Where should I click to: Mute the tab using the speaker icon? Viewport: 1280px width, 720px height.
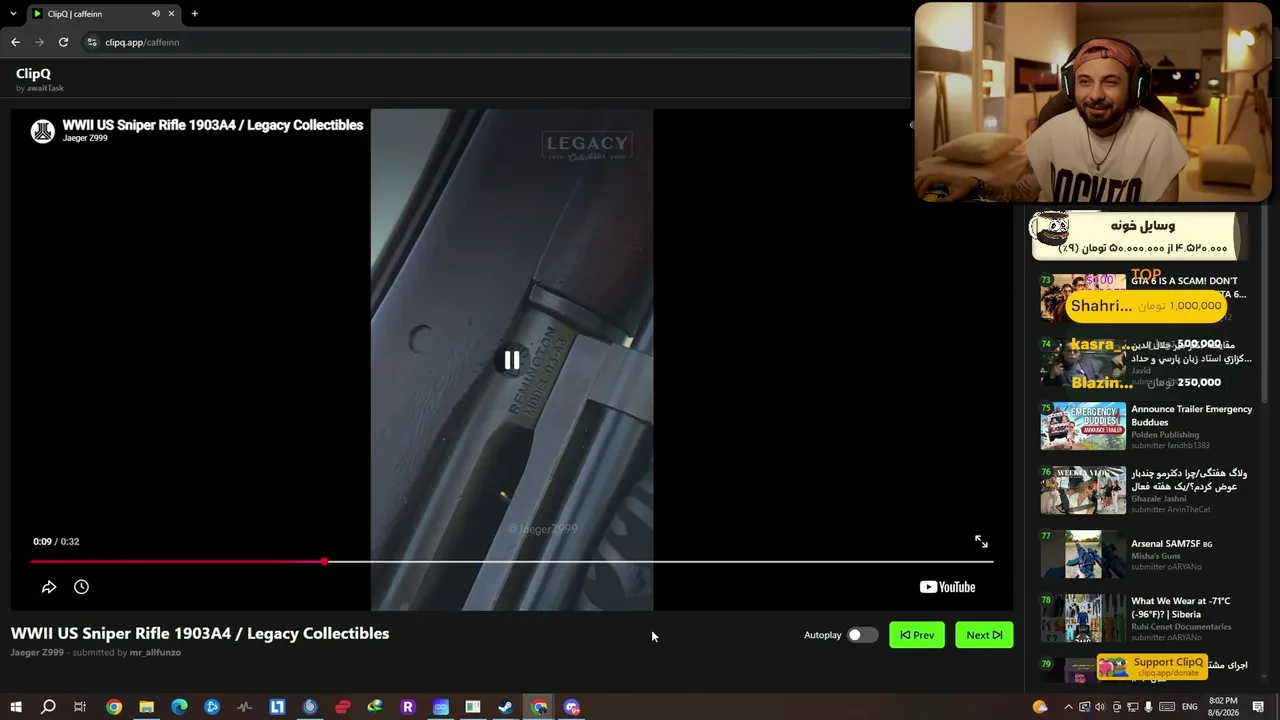[156, 14]
